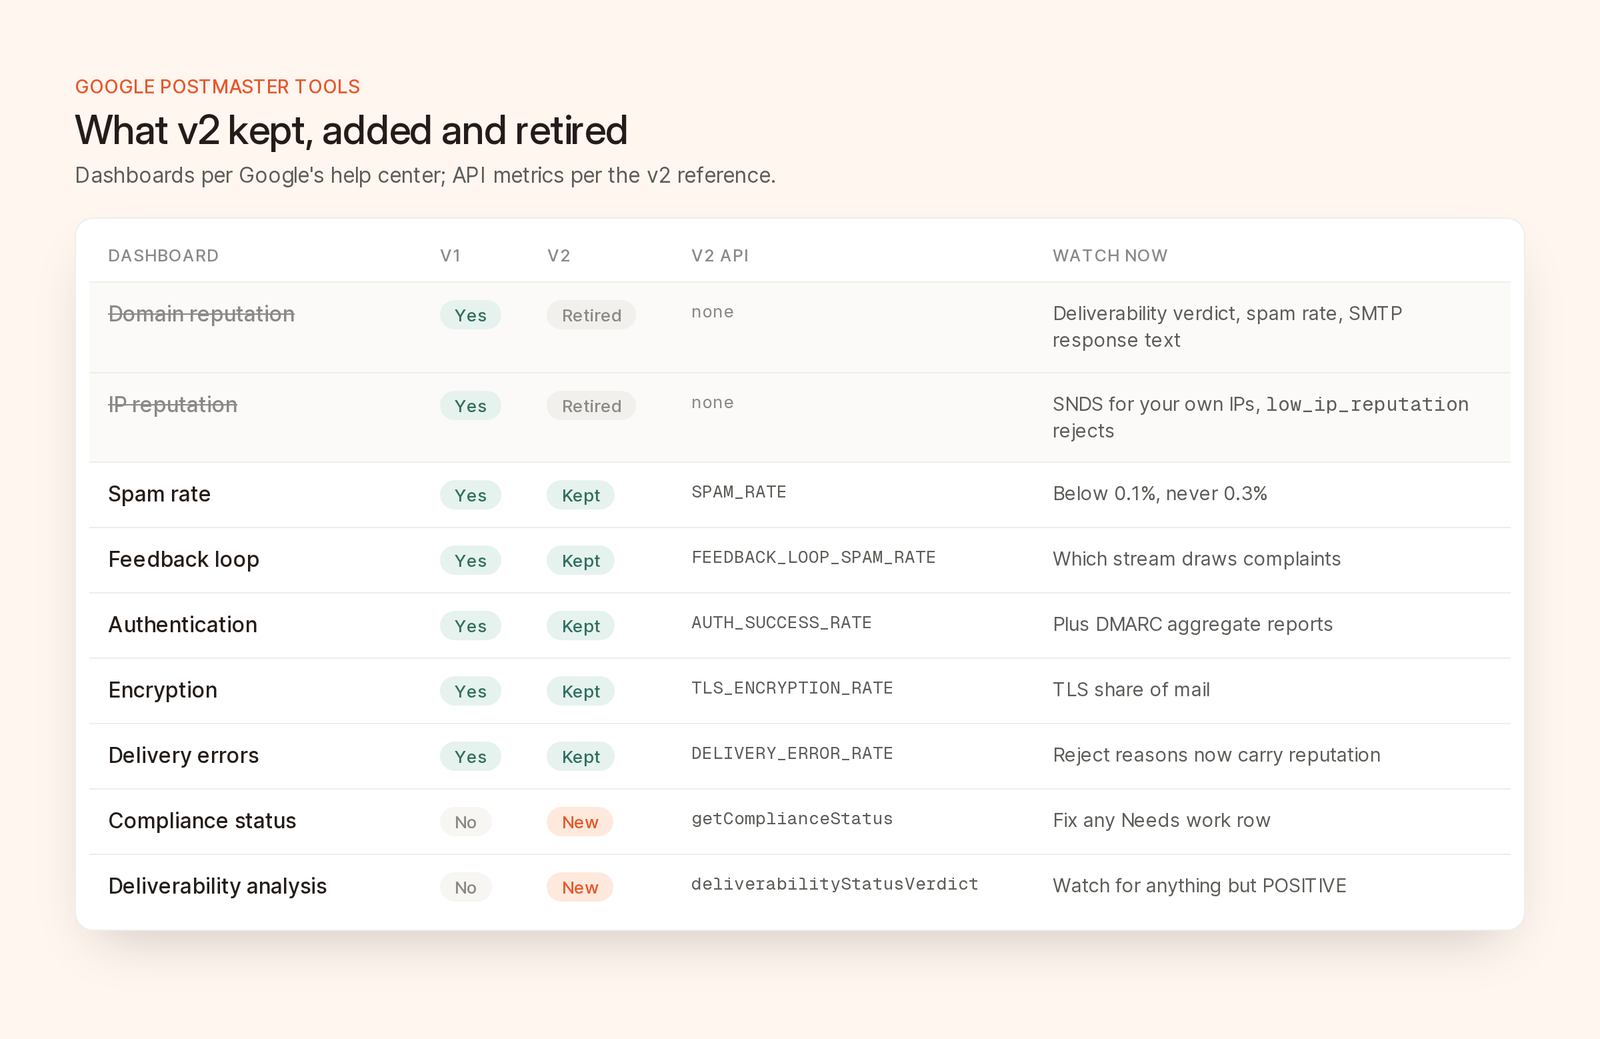Click the WATCH NOW column header
Screen dimensions: 1600x1039
pos(1110,256)
